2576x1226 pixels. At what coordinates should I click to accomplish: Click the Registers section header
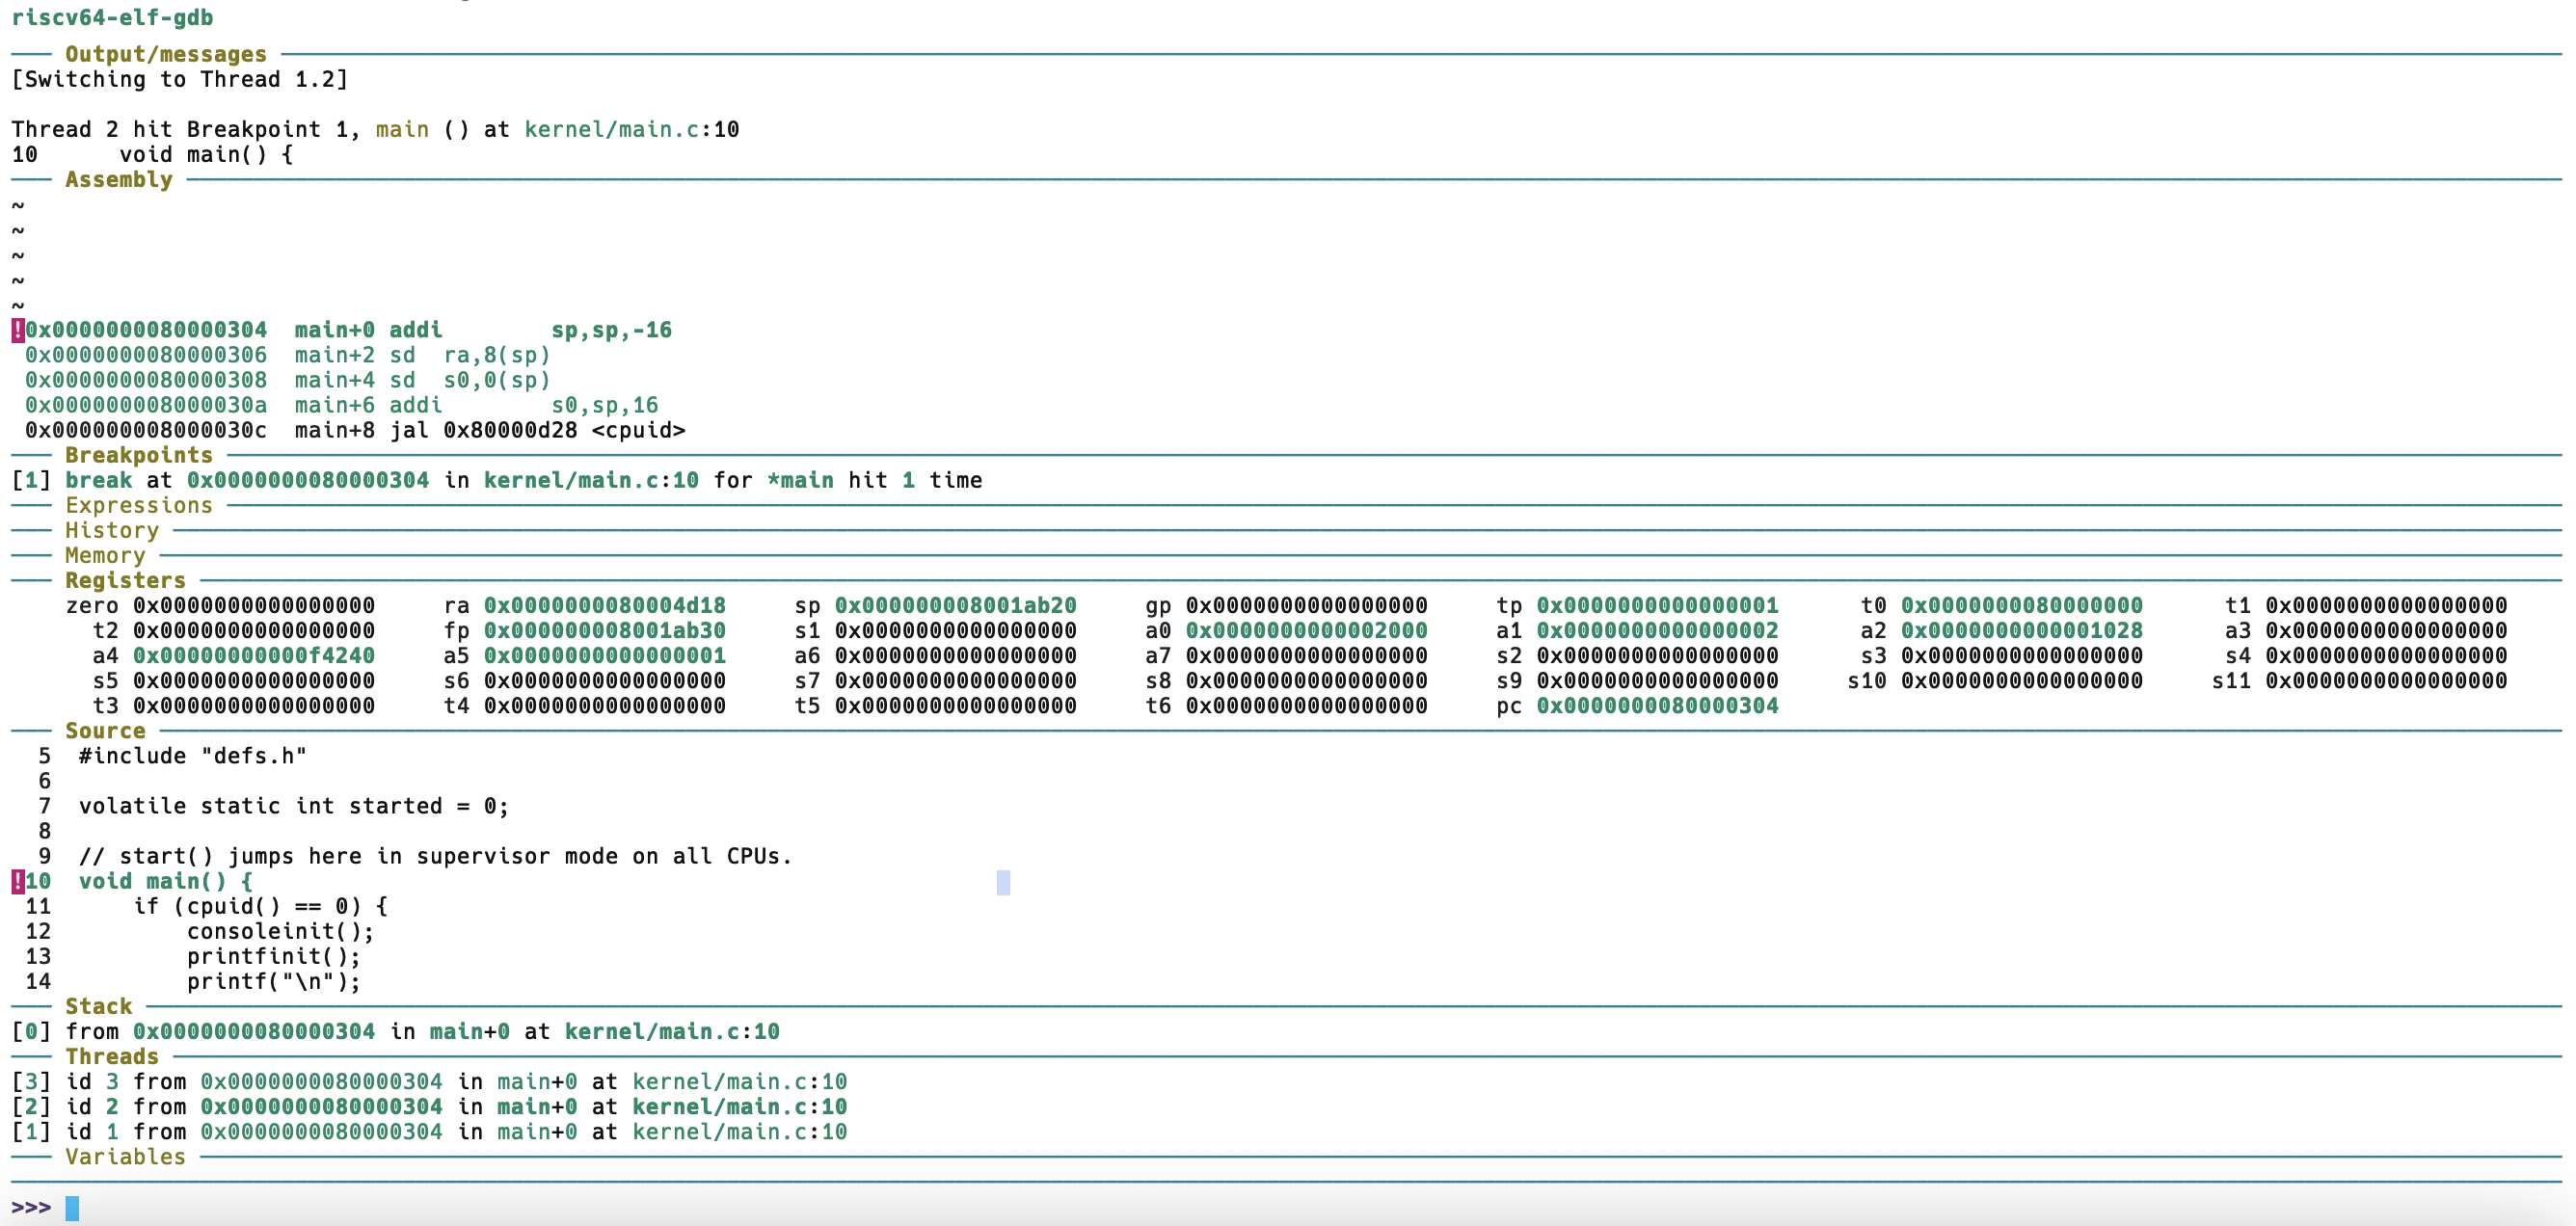pos(125,580)
